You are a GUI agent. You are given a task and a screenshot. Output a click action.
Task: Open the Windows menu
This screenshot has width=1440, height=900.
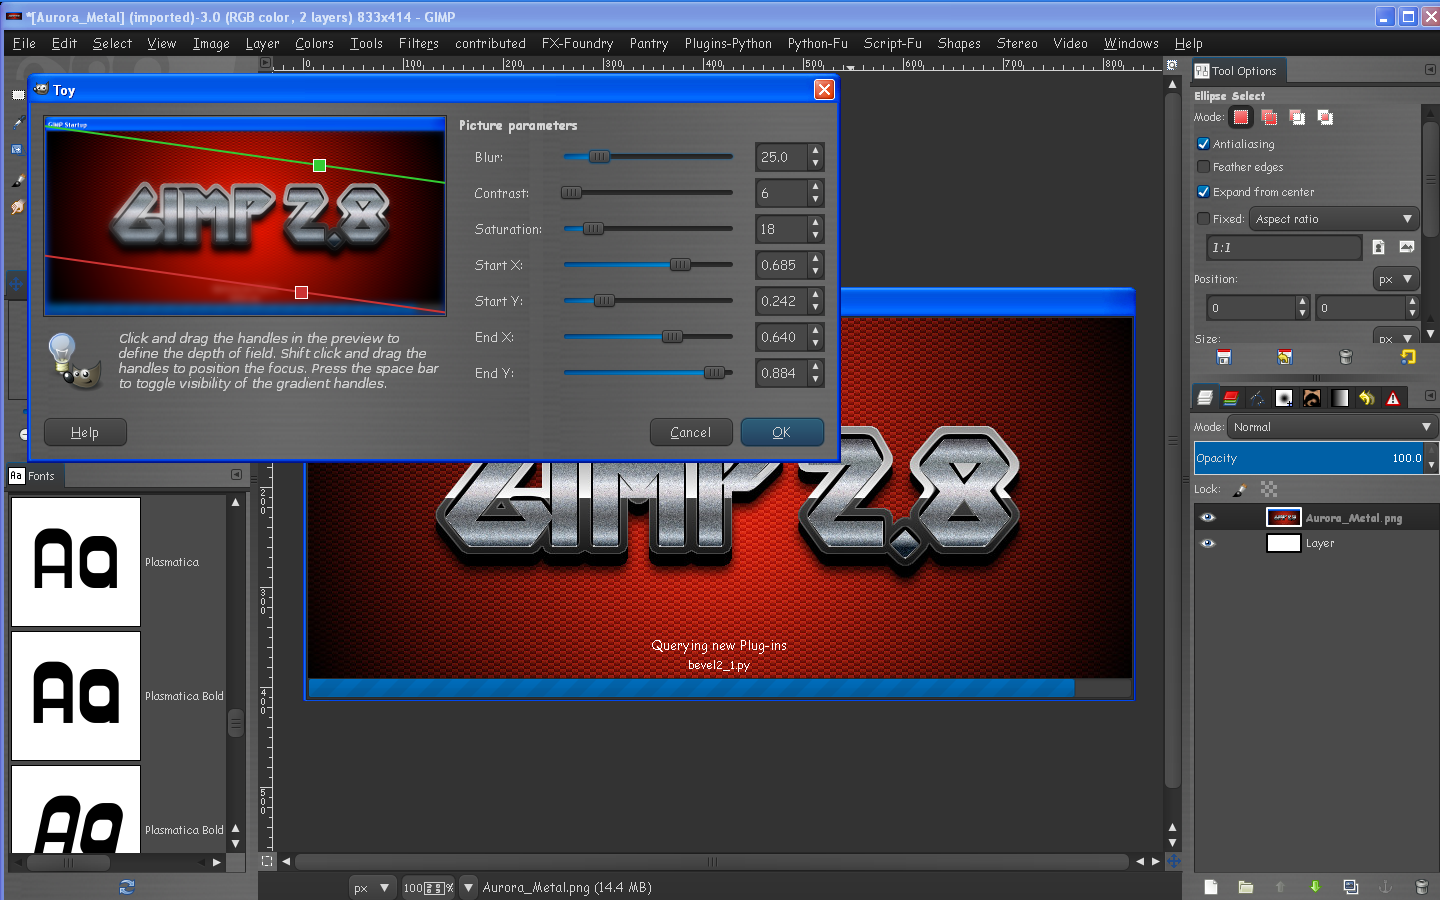click(1131, 43)
